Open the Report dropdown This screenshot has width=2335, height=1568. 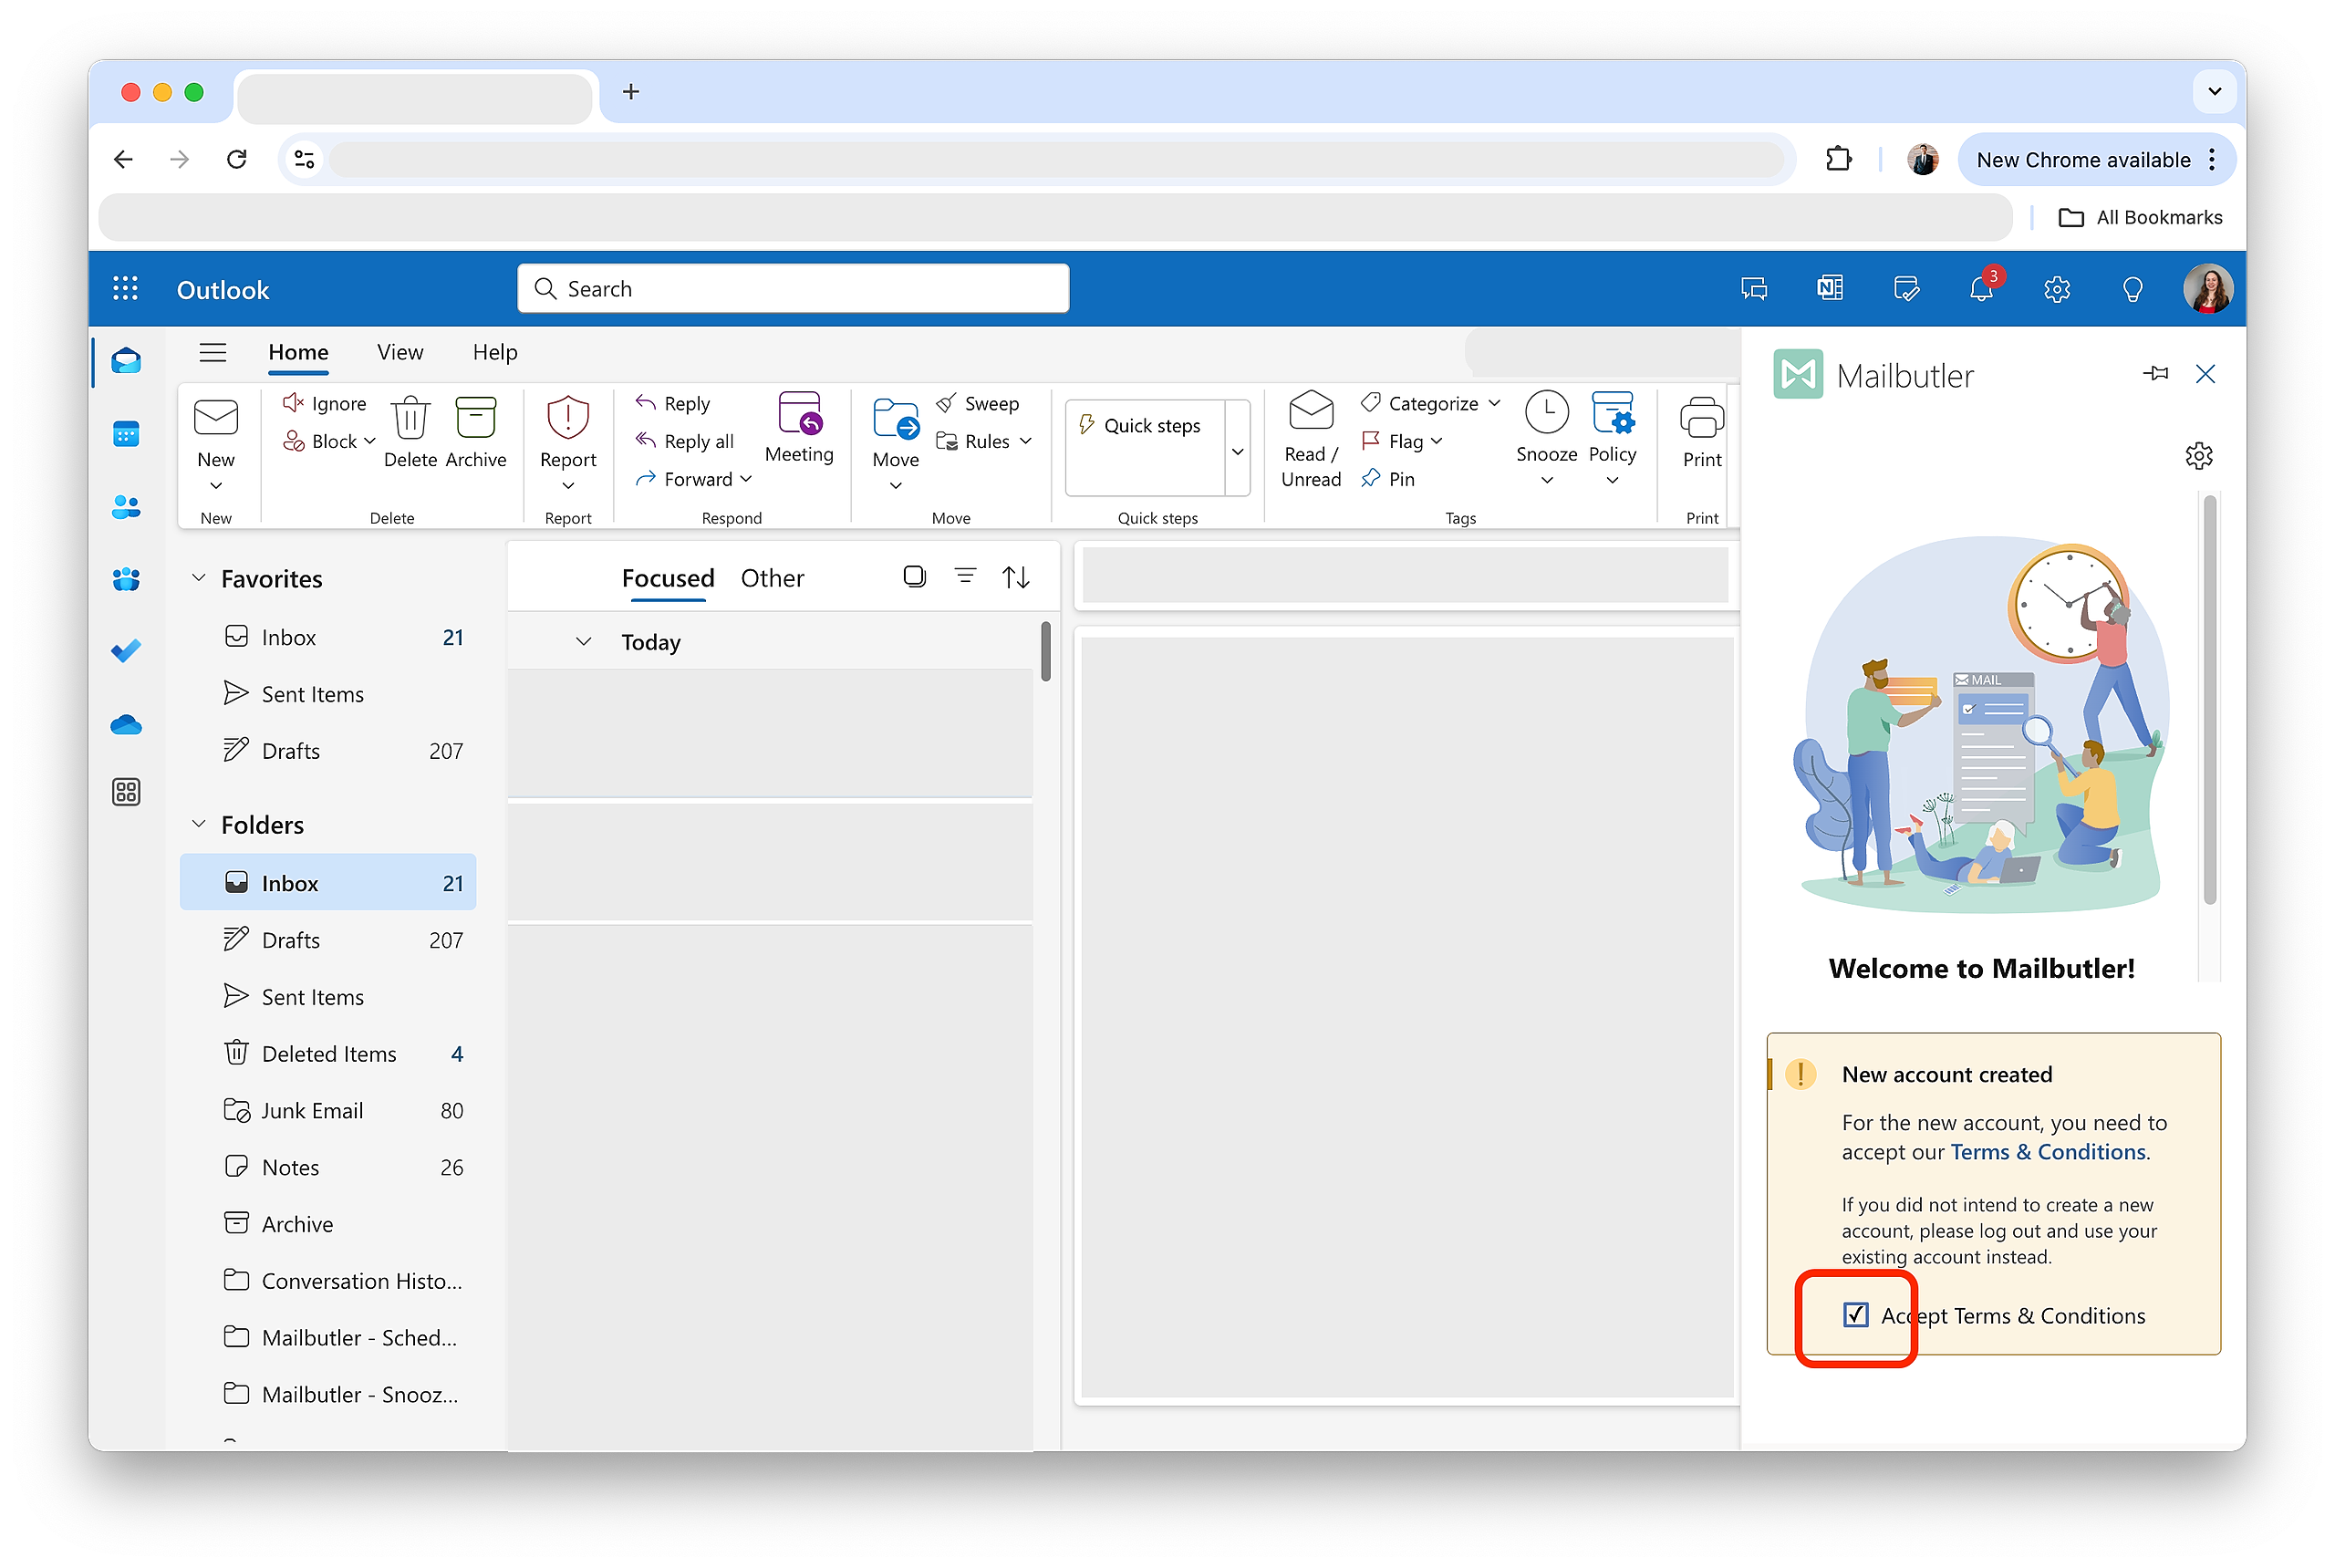point(568,486)
